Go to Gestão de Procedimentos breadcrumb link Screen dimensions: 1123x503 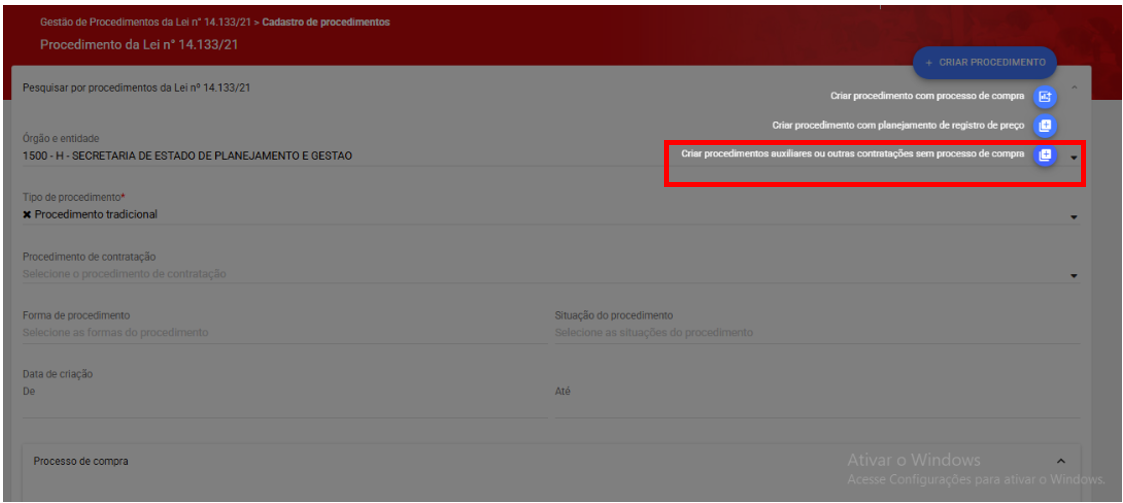146,22
